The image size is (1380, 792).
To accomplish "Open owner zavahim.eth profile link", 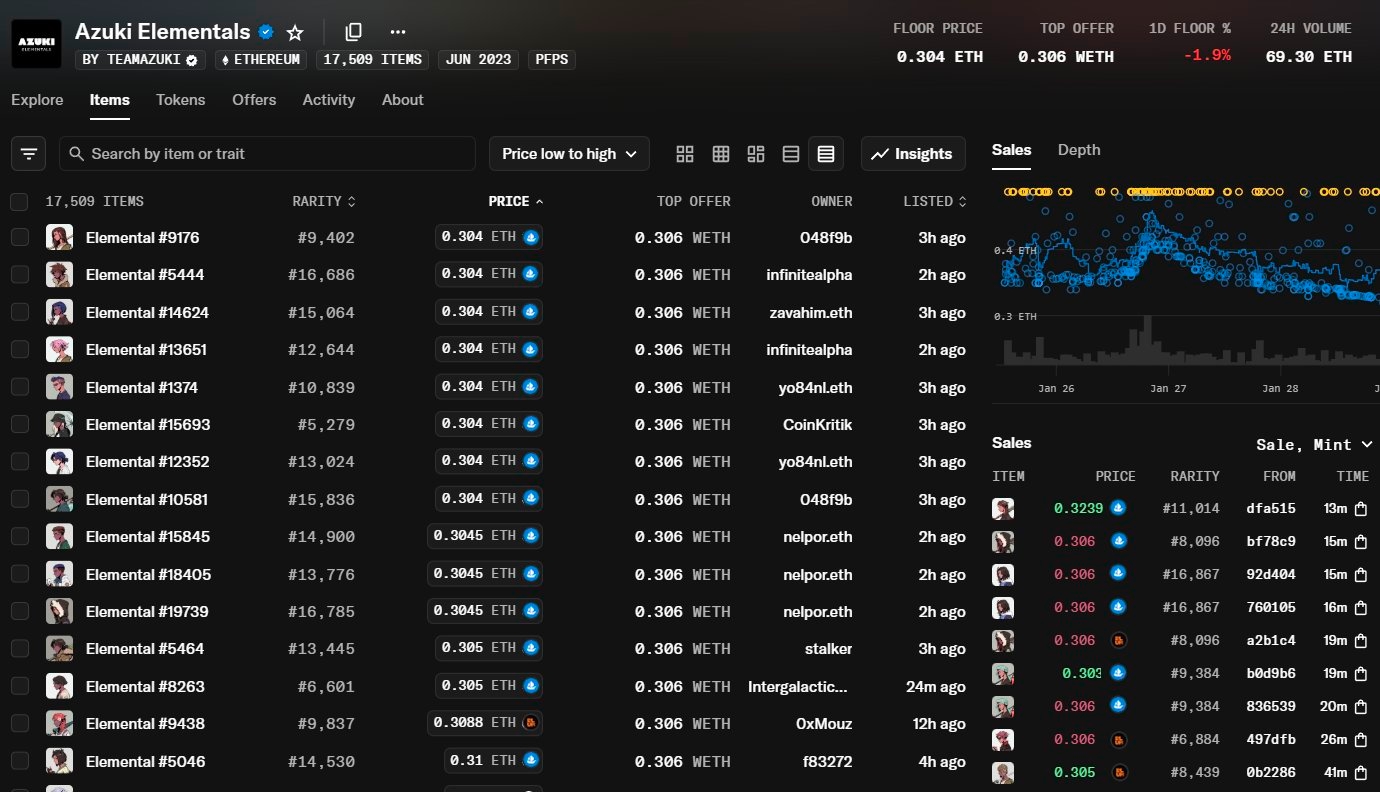I will coord(810,313).
